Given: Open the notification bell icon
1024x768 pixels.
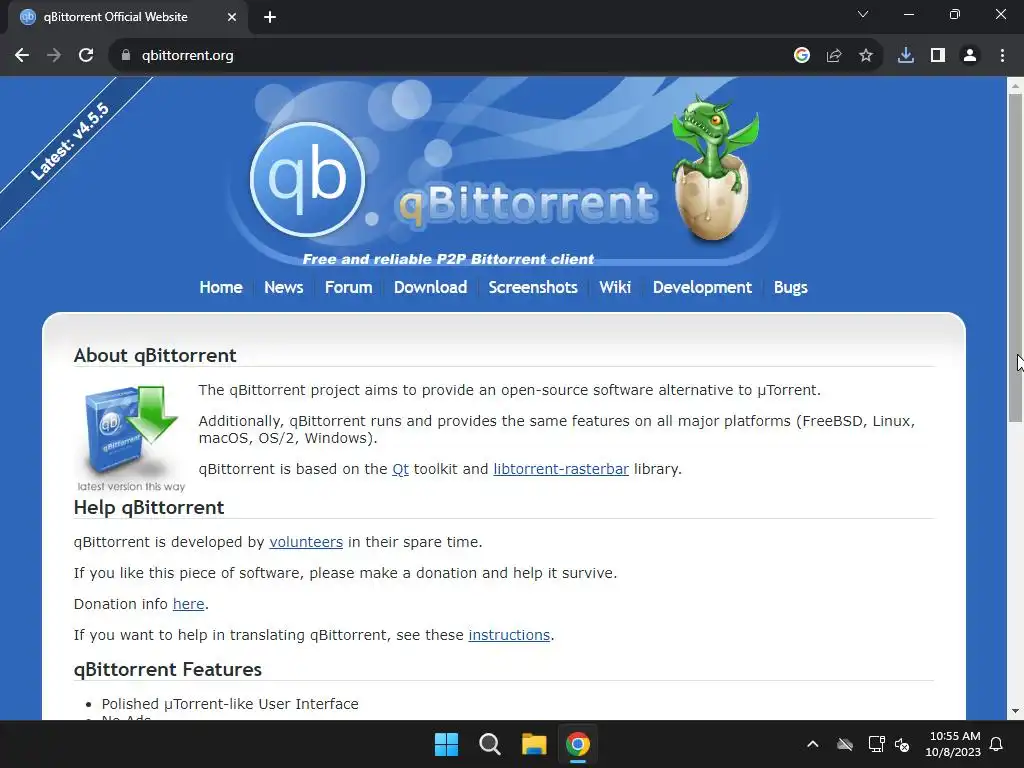Looking at the screenshot, I should [996, 744].
